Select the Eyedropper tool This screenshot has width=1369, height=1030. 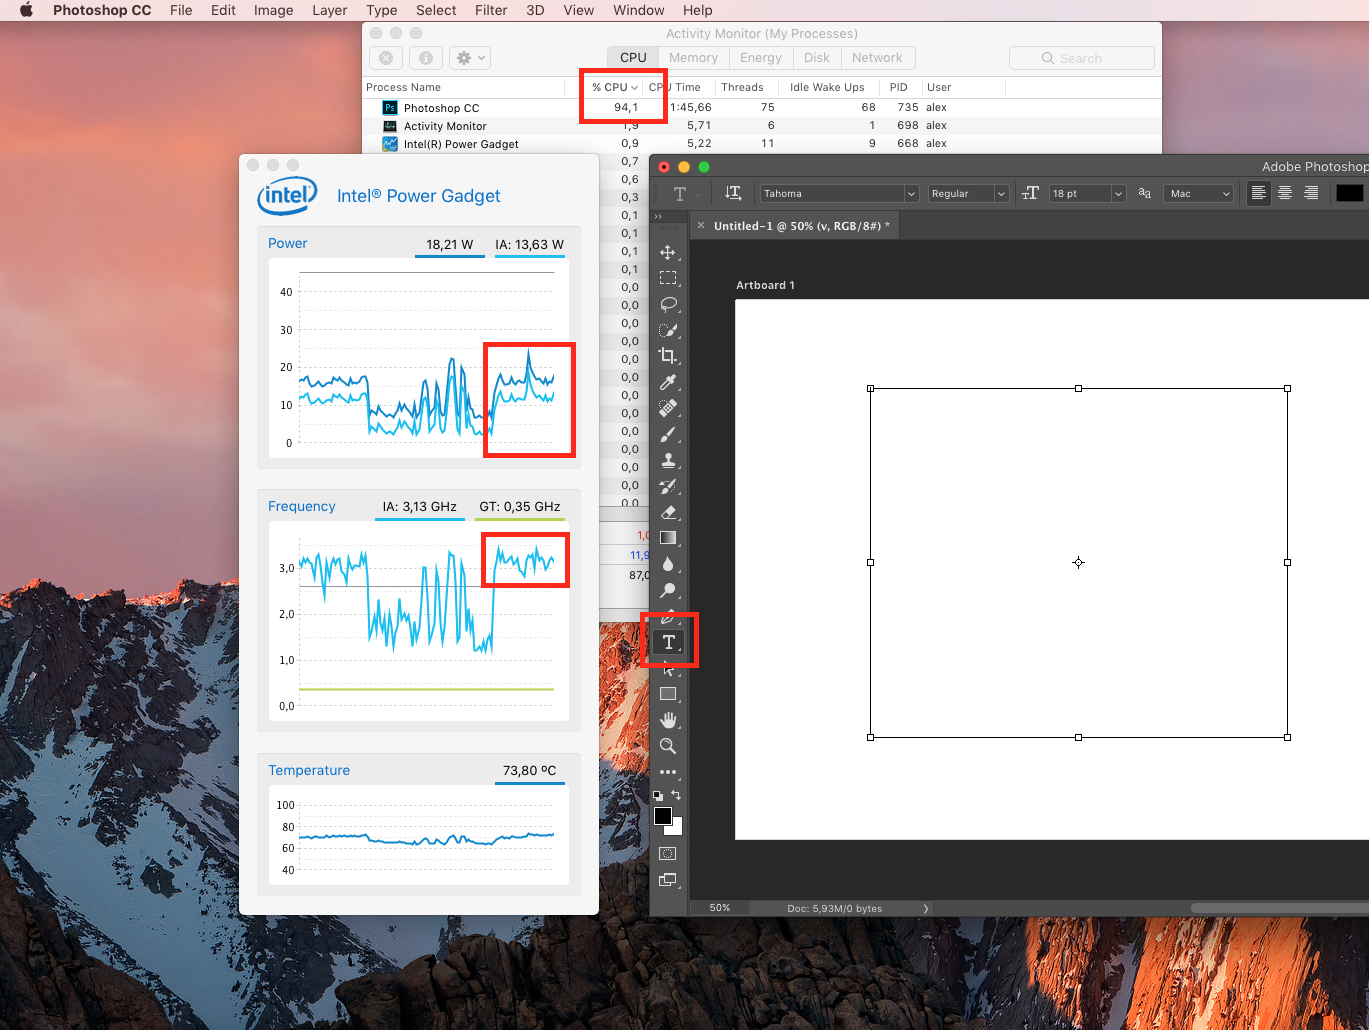click(x=668, y=382)
